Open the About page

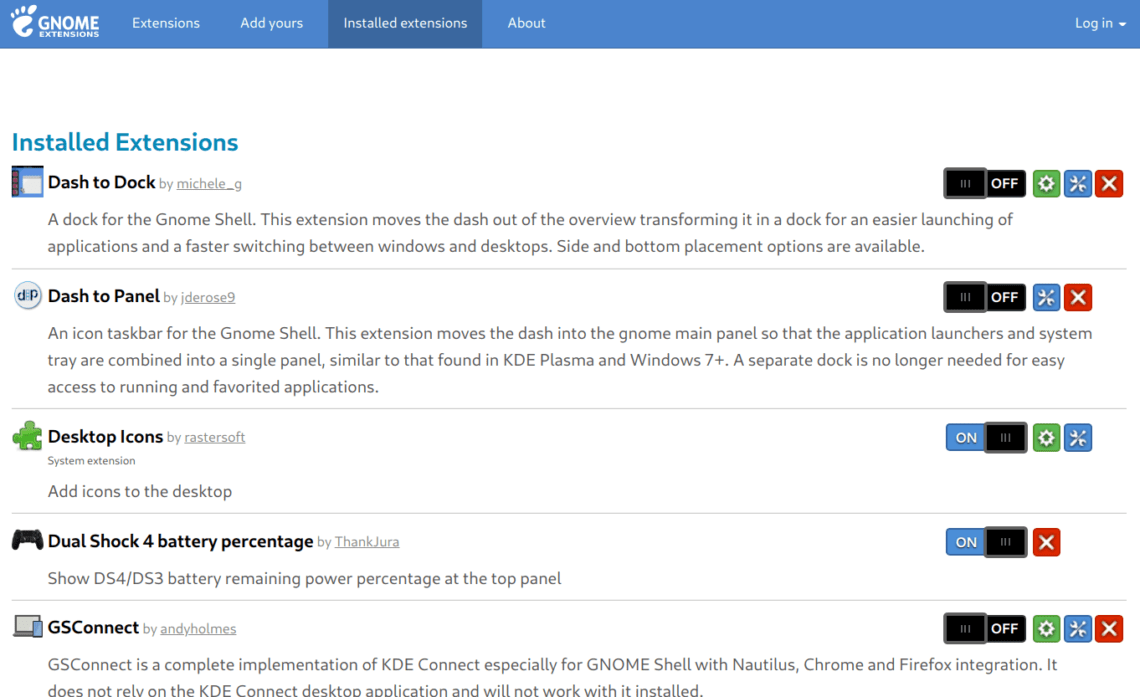click(526, 23)
